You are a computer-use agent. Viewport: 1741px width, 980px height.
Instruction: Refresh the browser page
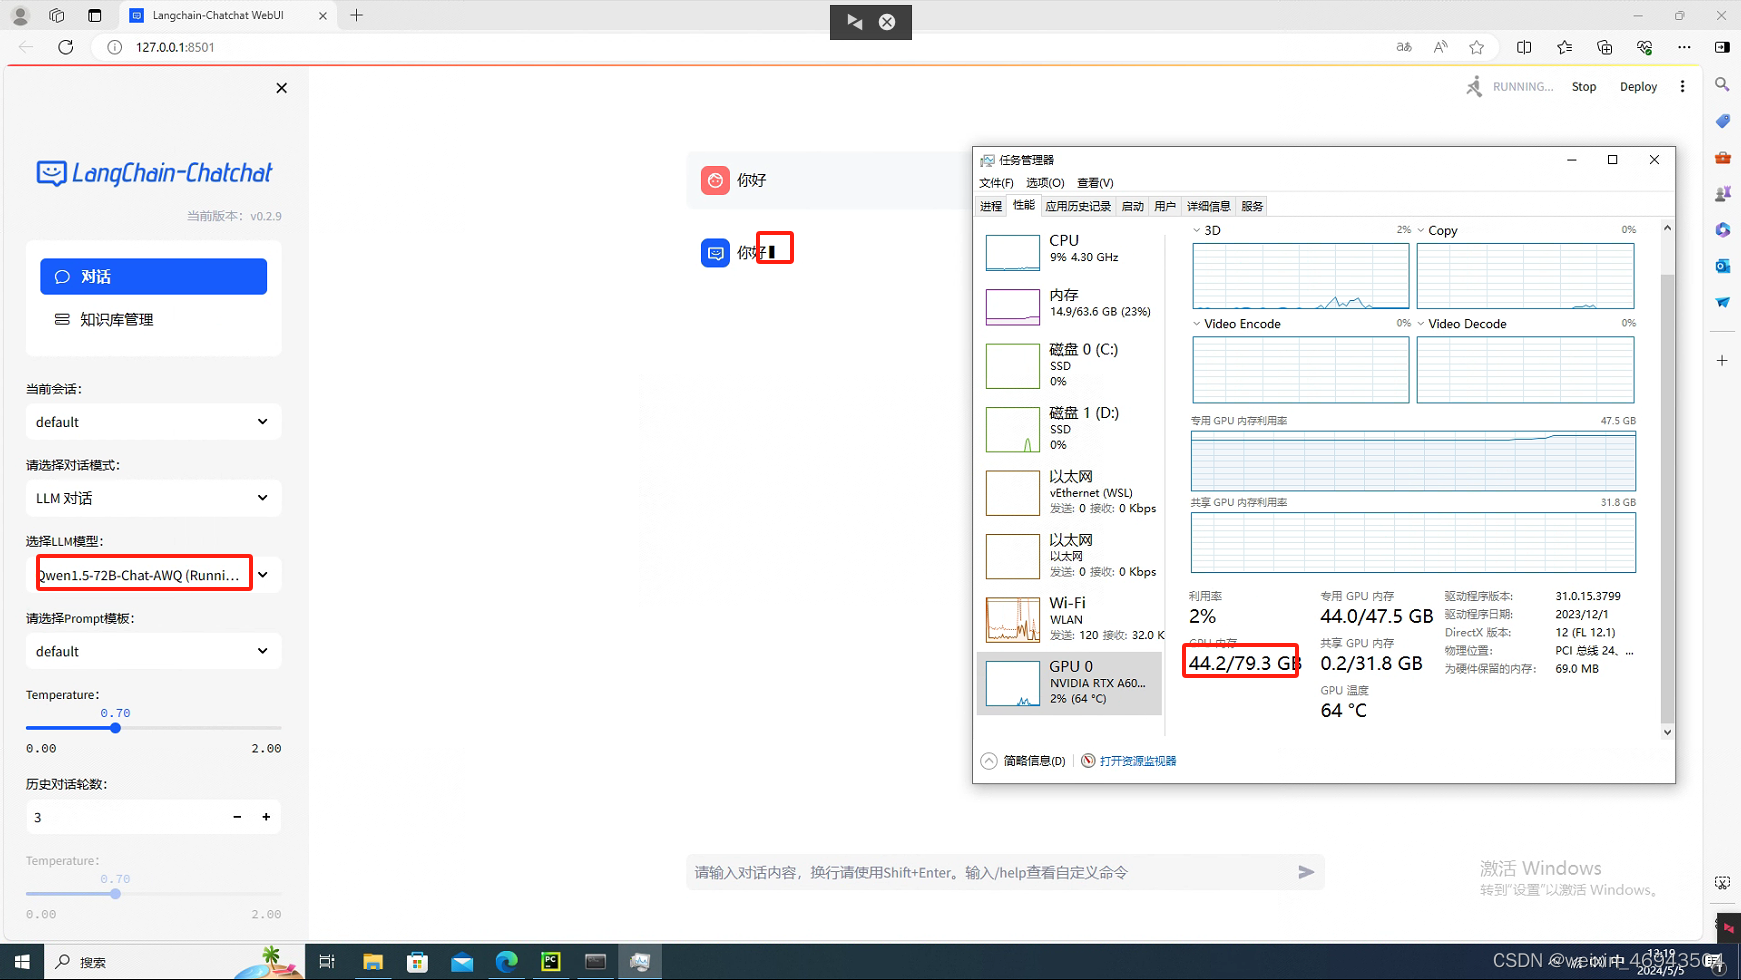[x=66, y=47]
